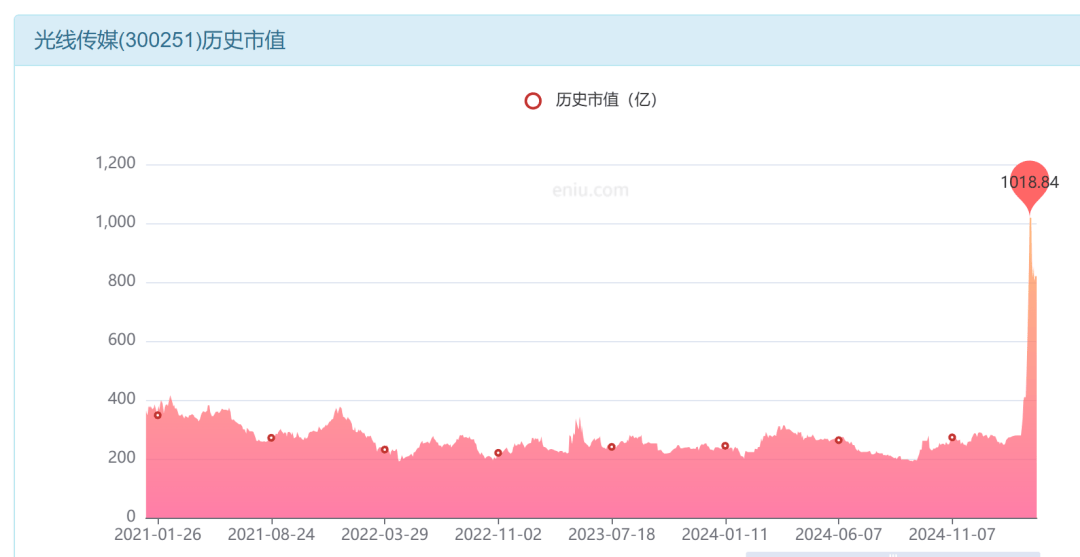This screenshot has height=557, width=1080.
Task: Click the x-axis label 2021-01-26
Action: pyautogui.click(x=158, y=534)
